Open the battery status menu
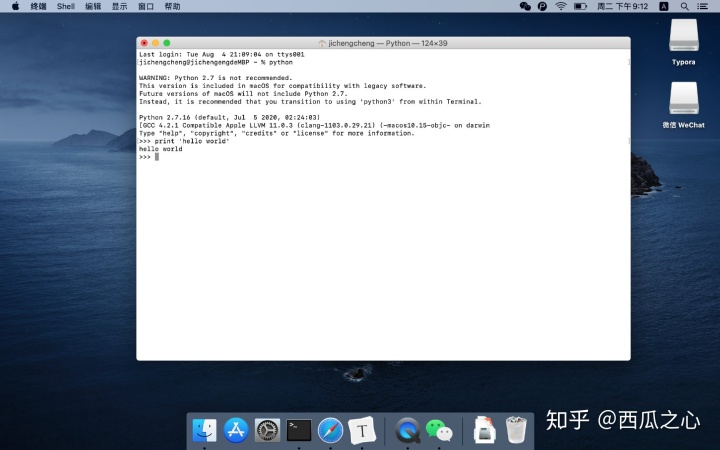This screenshot has height=450, width=720. coord(580,6)
